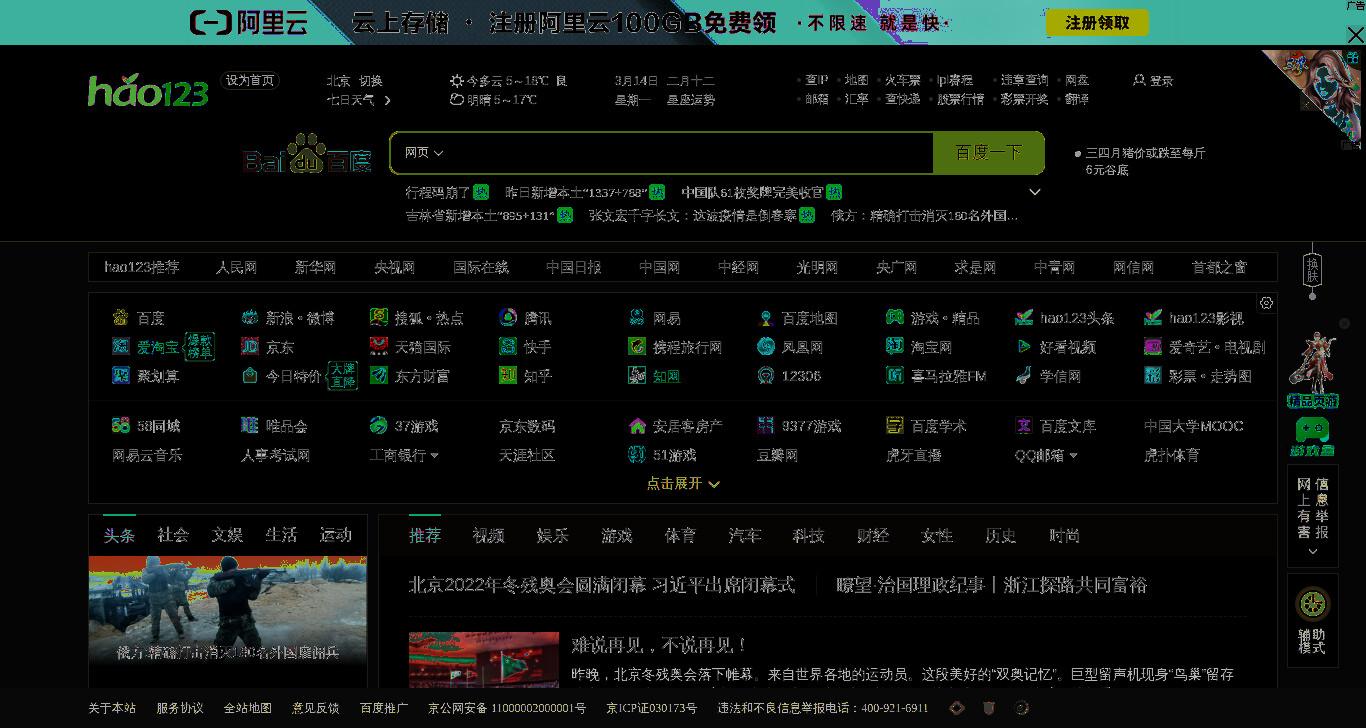
Task: Click the 喜马拉雅FM icon
Action: tap(895, 376)
